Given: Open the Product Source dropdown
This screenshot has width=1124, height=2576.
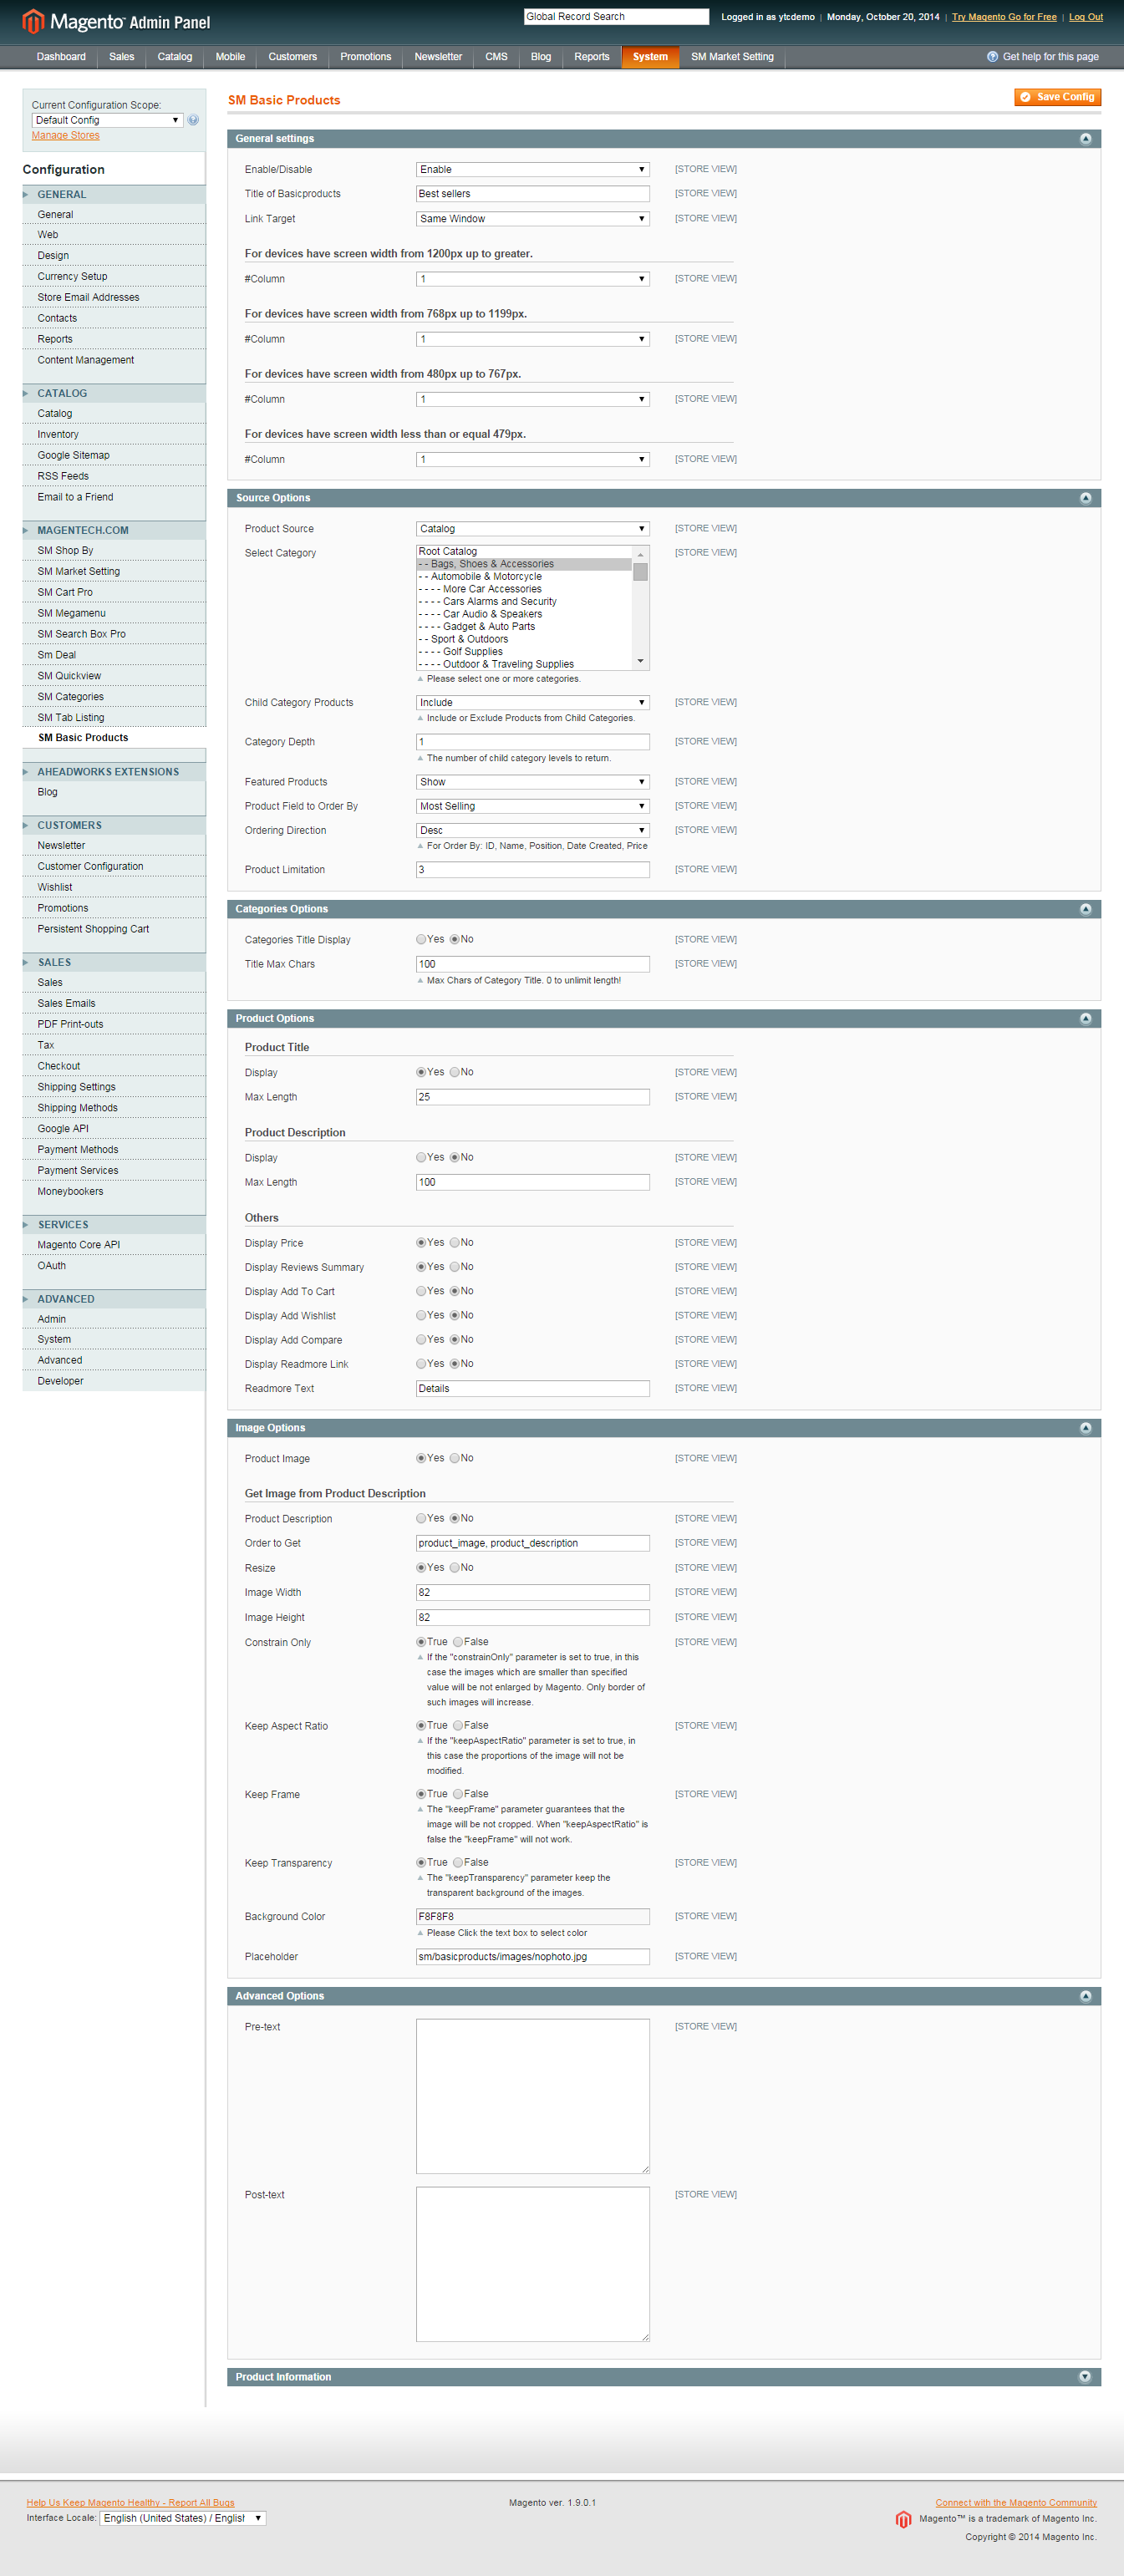Looking at the screenshot, I should click(532, 529).
